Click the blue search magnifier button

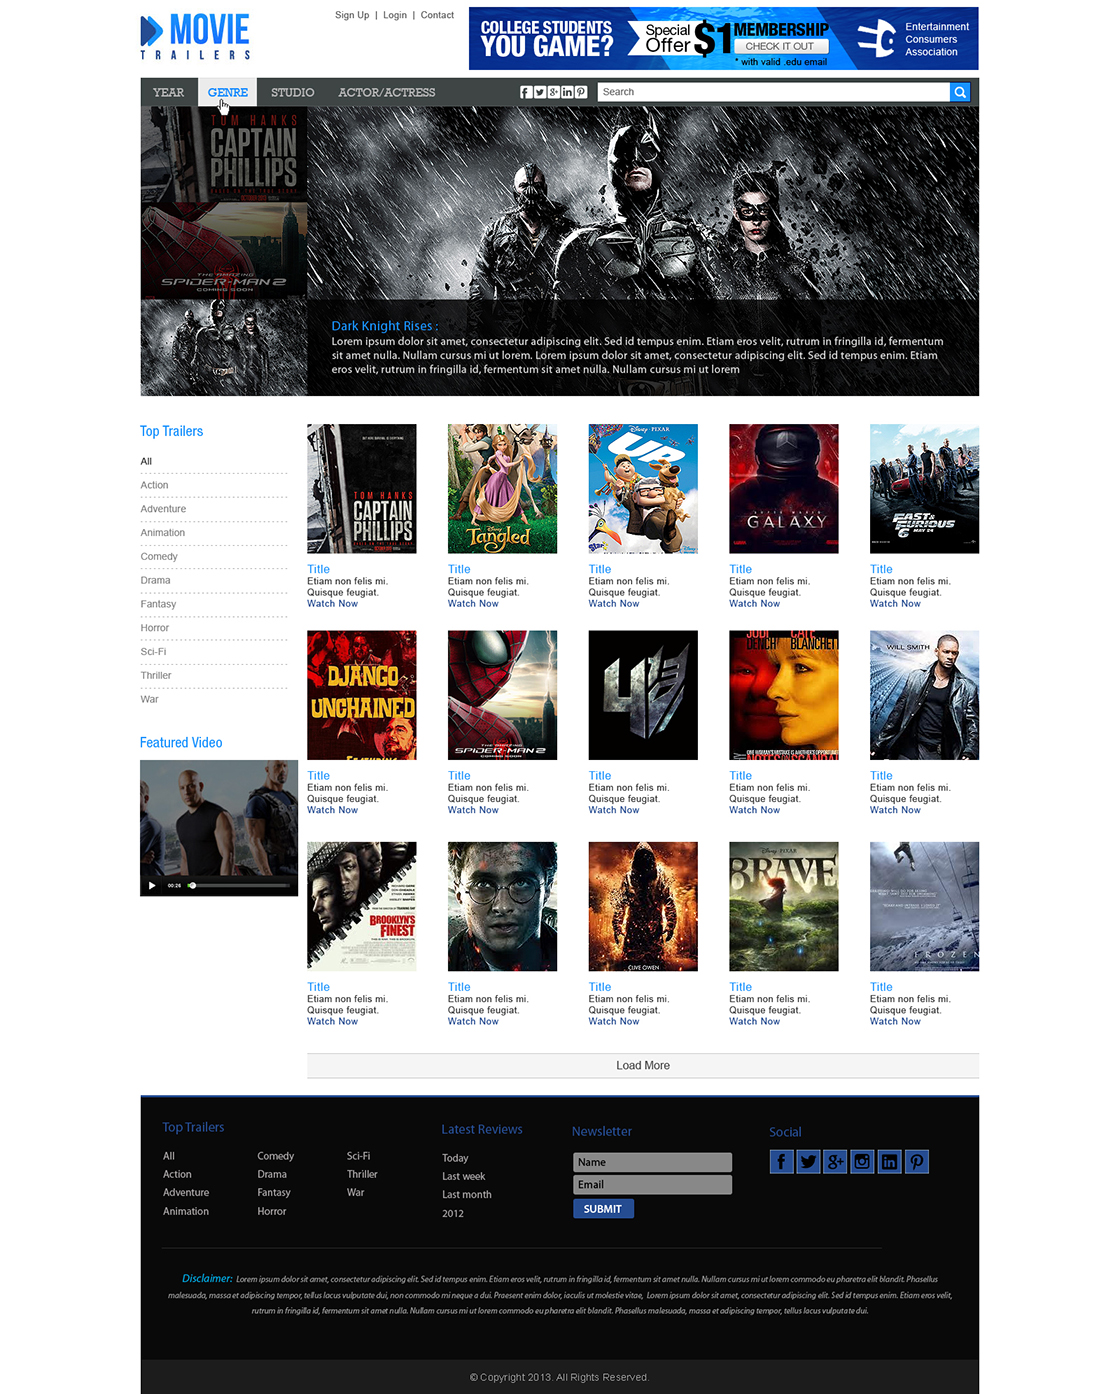(960, 92)
